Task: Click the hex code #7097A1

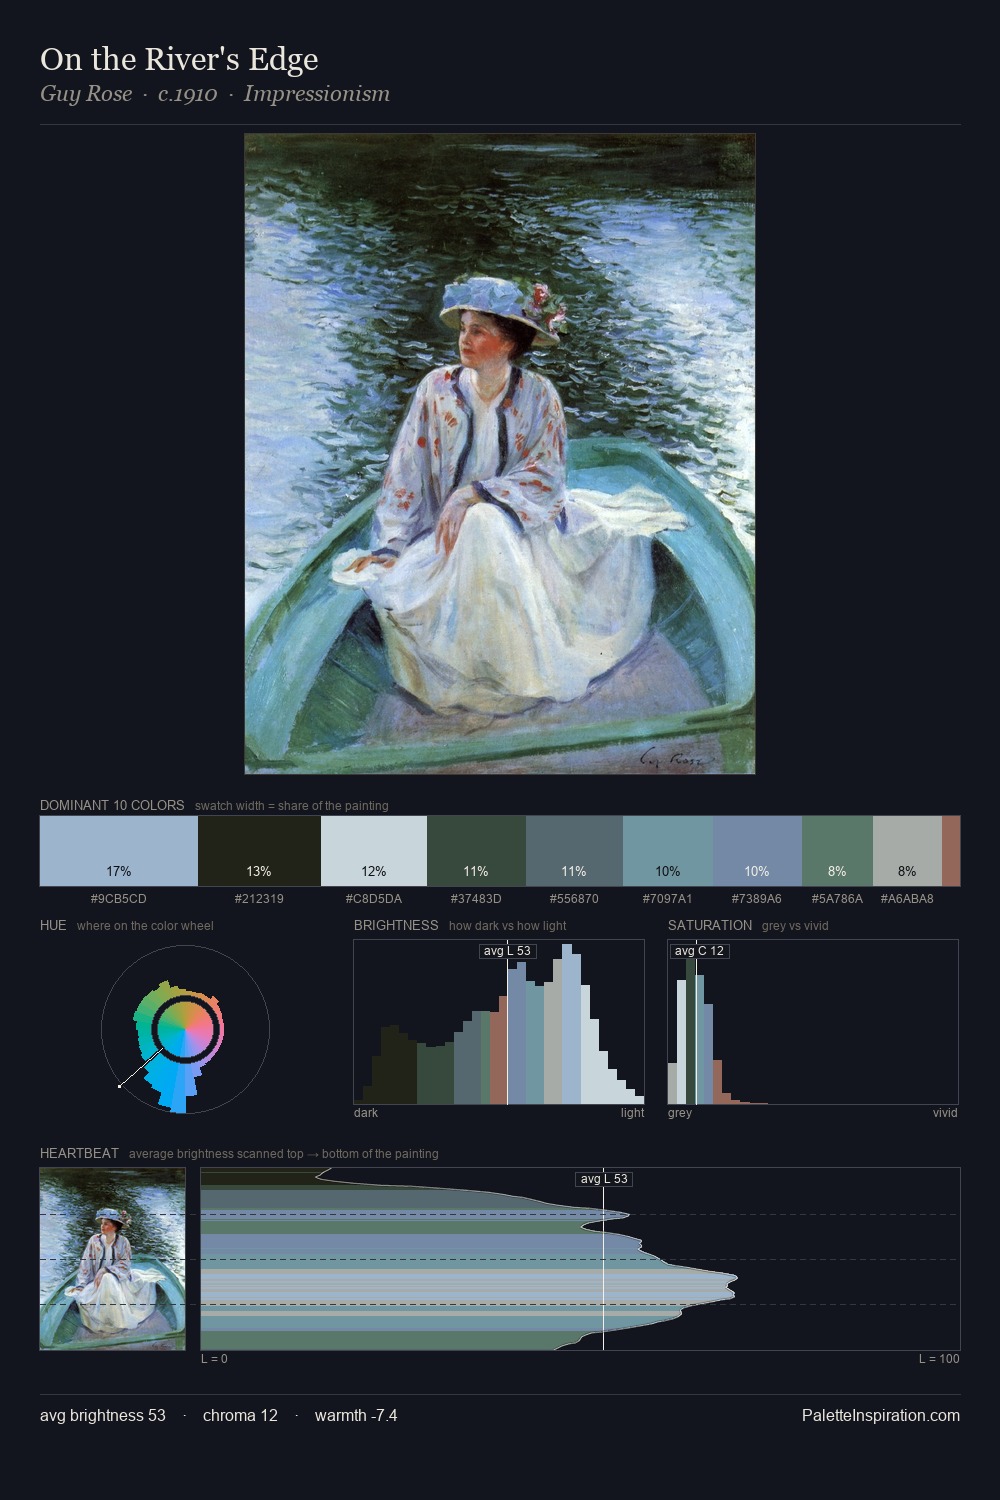Action: 668,899
